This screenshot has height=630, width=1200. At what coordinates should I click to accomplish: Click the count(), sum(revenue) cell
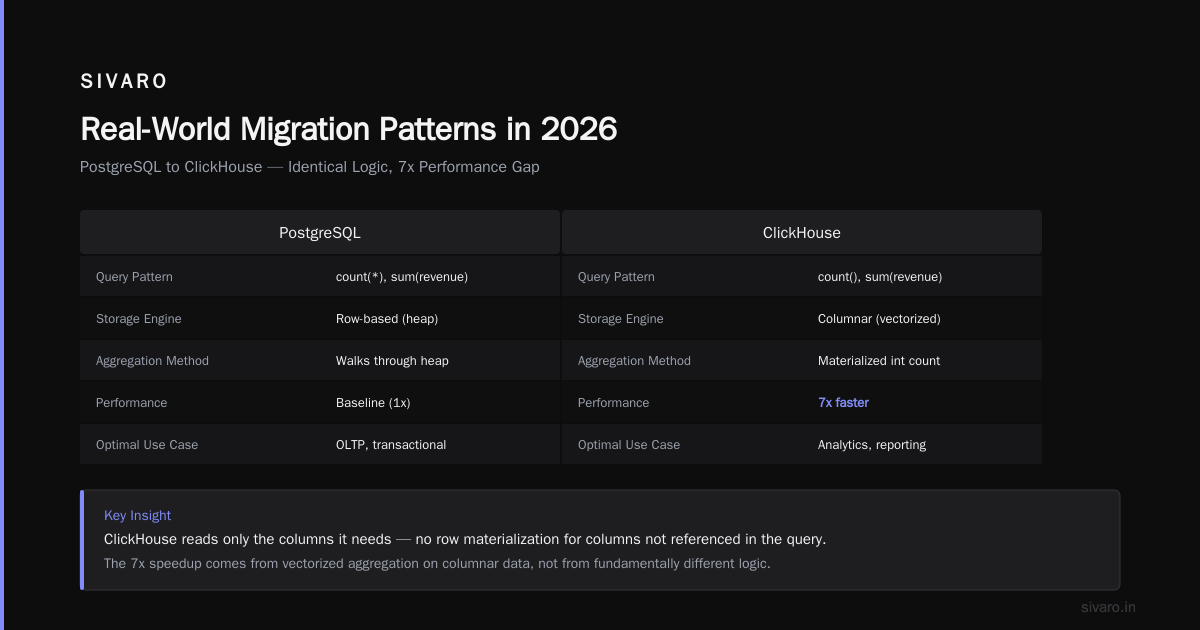880,277
